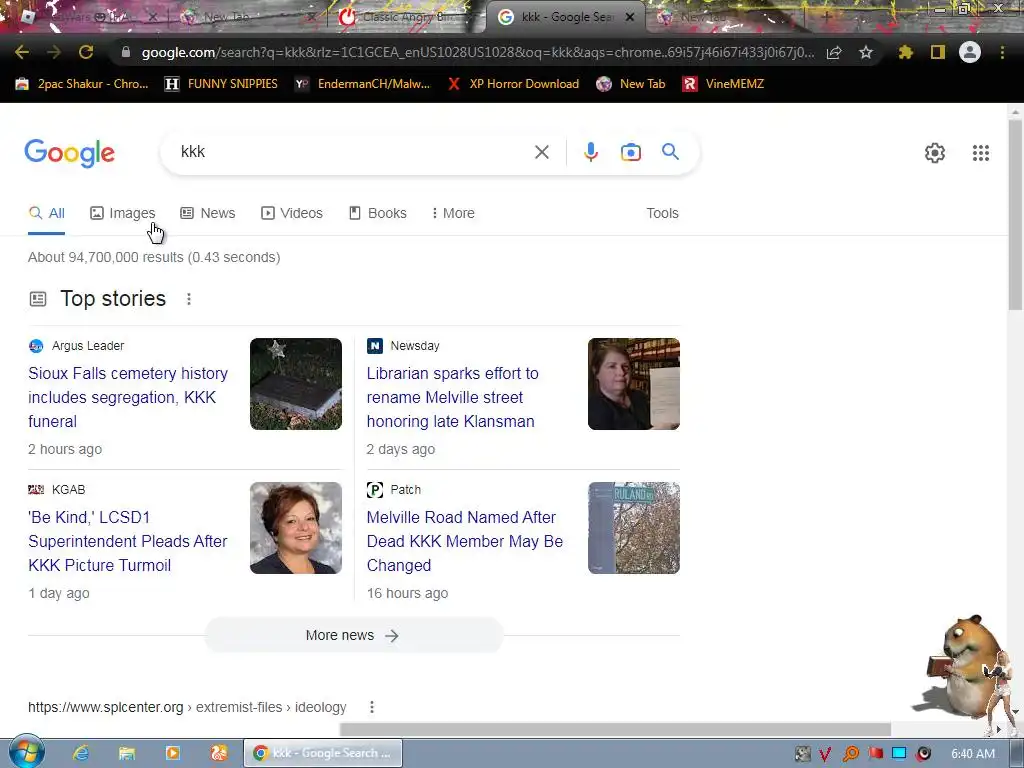Image resolution: width=1024 pixels, height=768 pixels.
Task: Click the Newsday source label
Action: (x=415, y=345)
